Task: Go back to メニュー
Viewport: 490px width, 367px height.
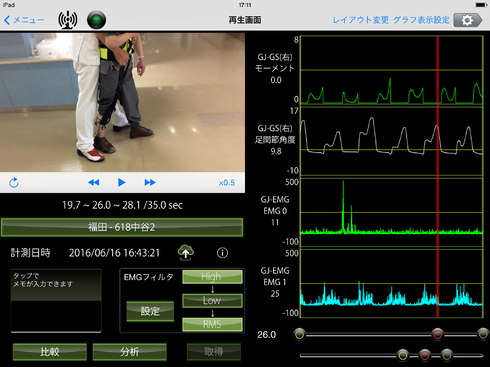Action: coord(24,20)
